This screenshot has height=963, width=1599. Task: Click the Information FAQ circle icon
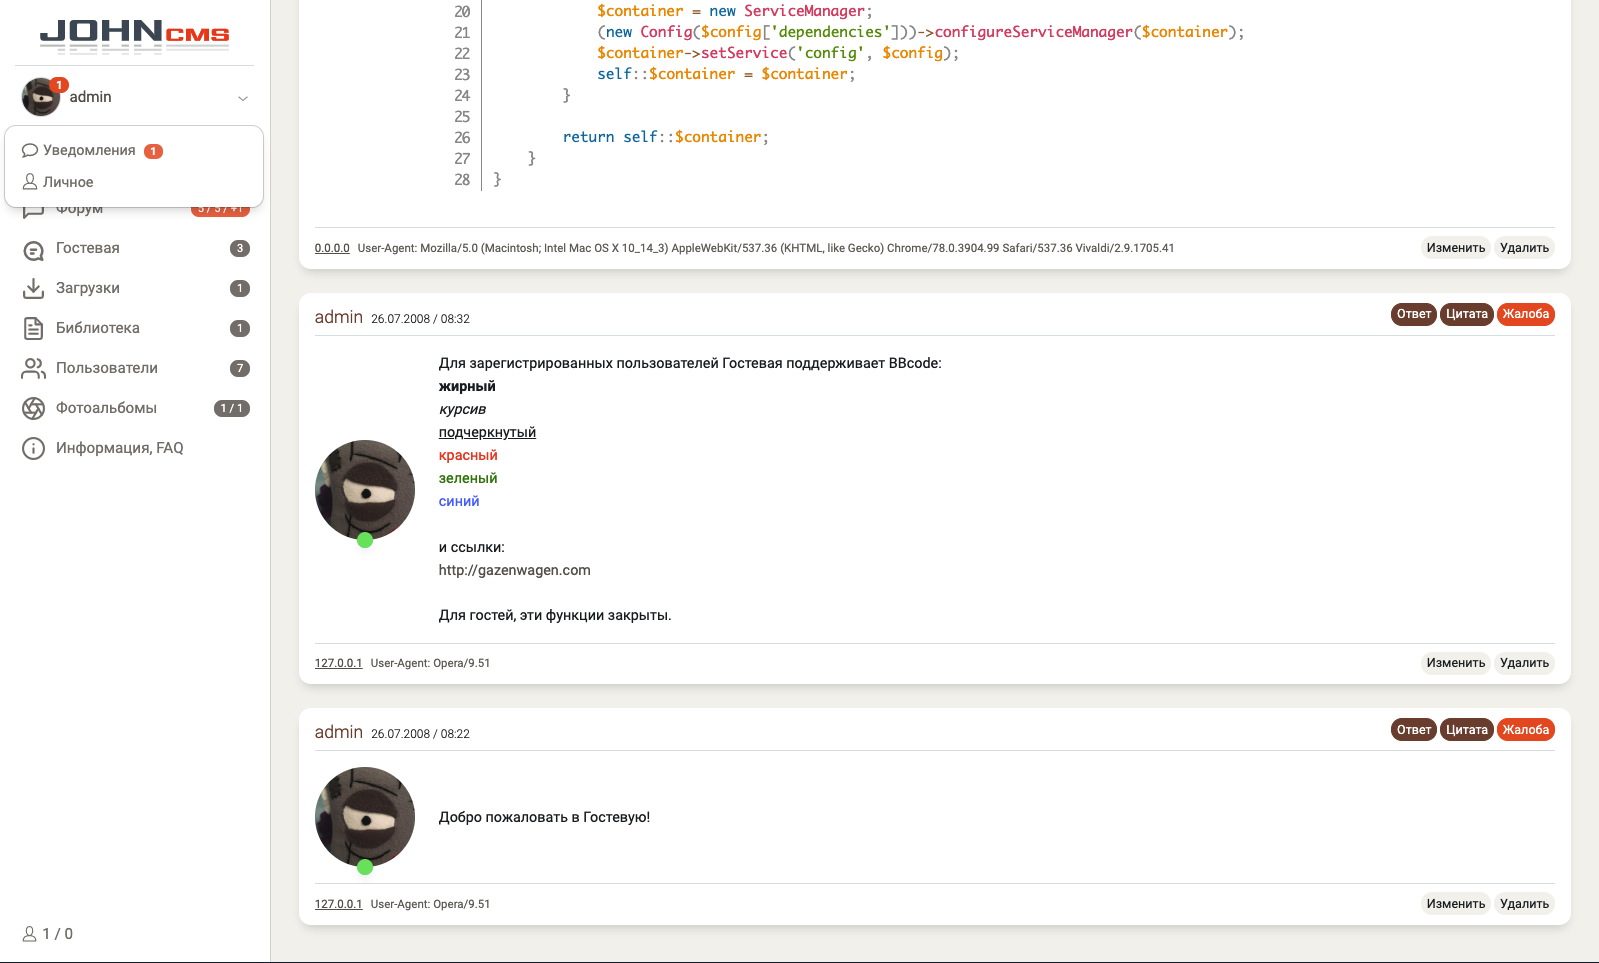[33, 448]
